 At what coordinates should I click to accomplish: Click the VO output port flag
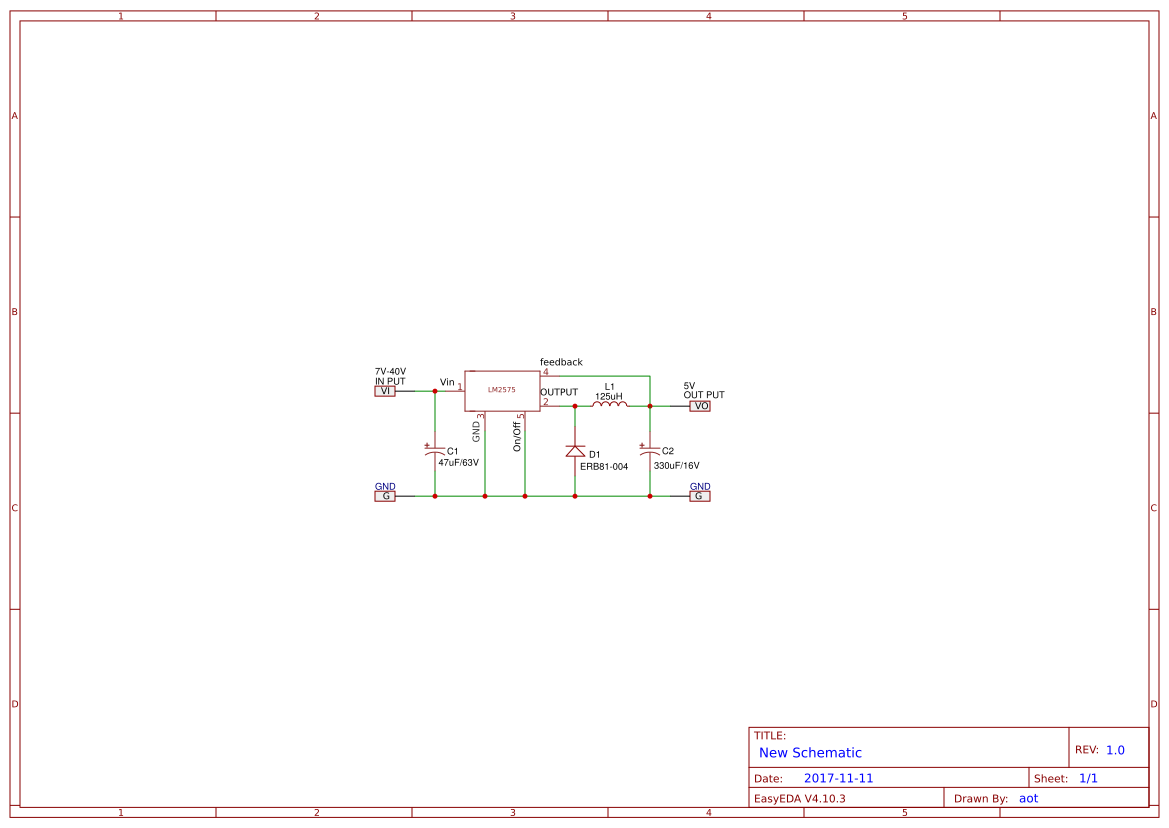[x=700, y=406]
